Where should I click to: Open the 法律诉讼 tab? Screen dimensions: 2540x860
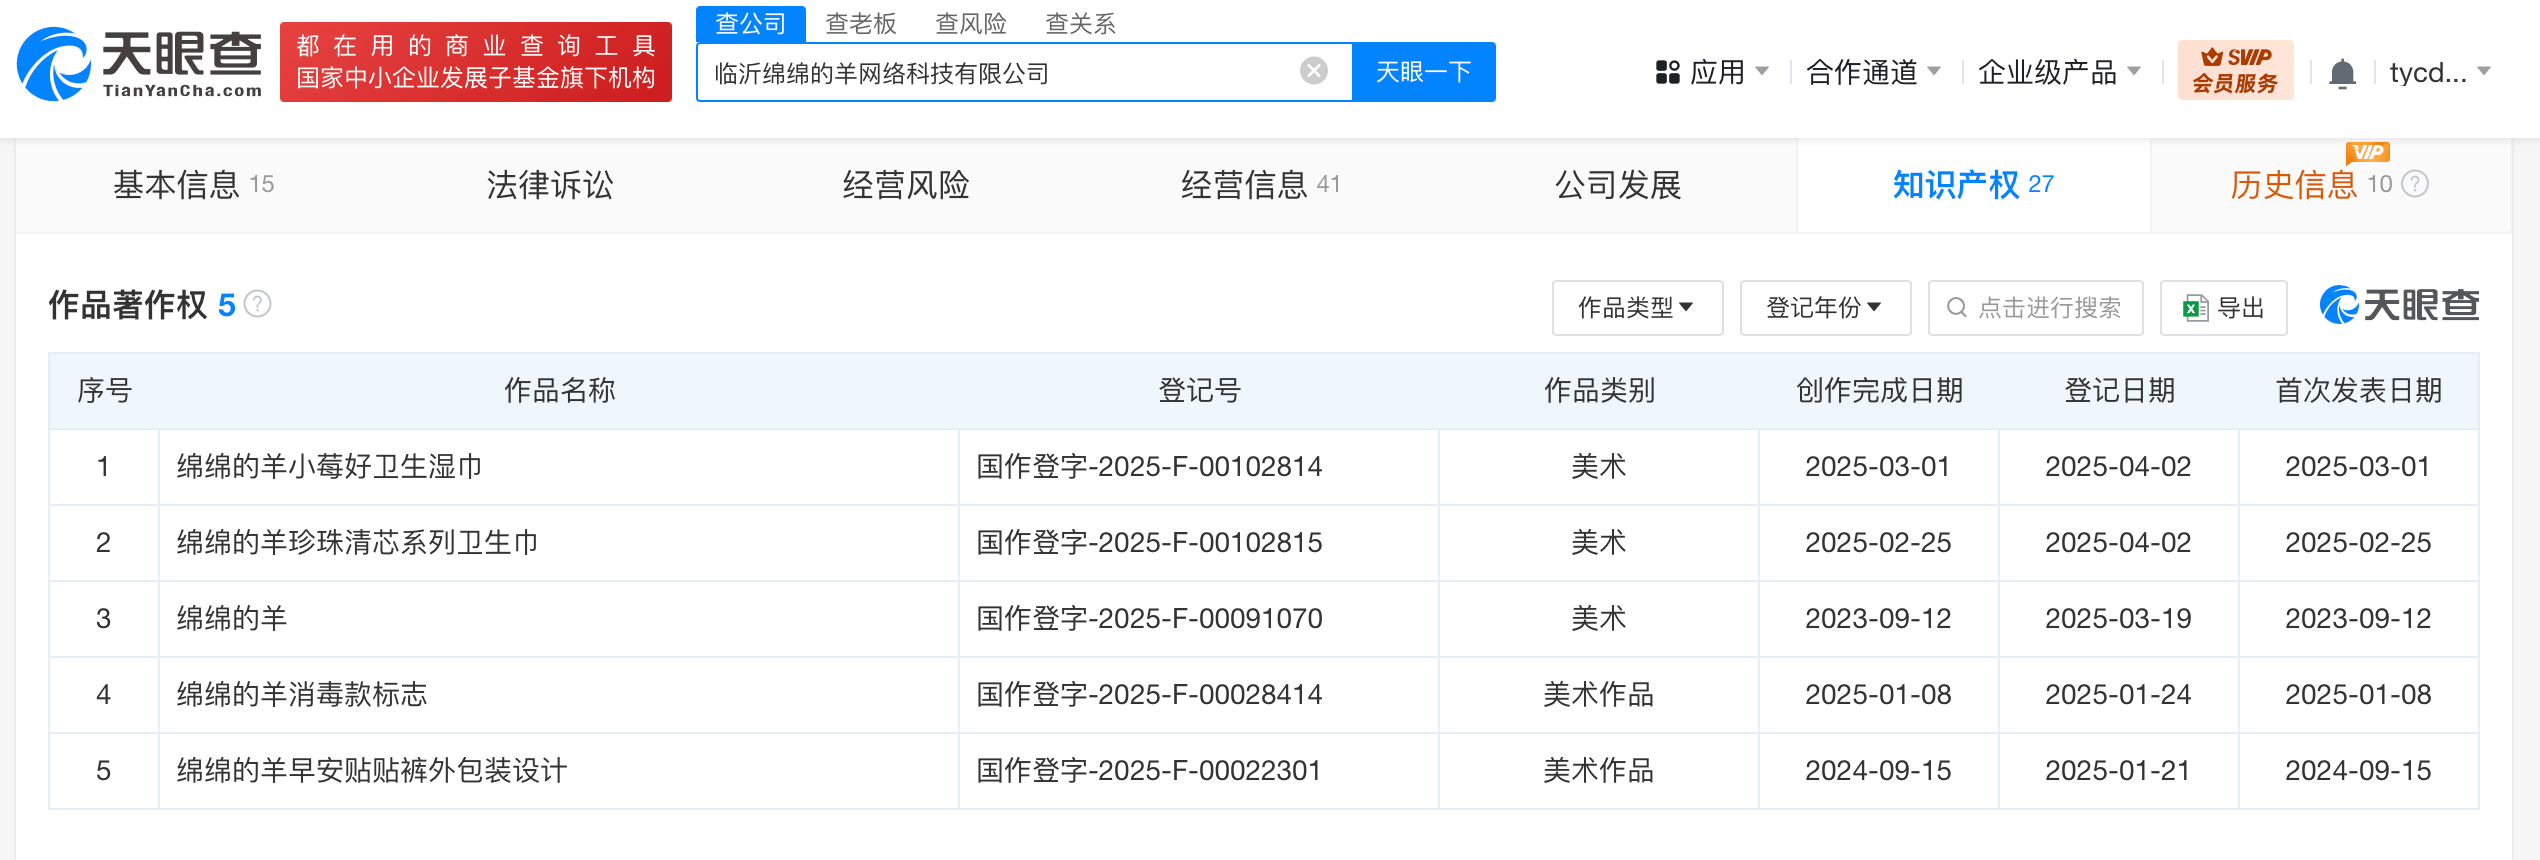550,185
